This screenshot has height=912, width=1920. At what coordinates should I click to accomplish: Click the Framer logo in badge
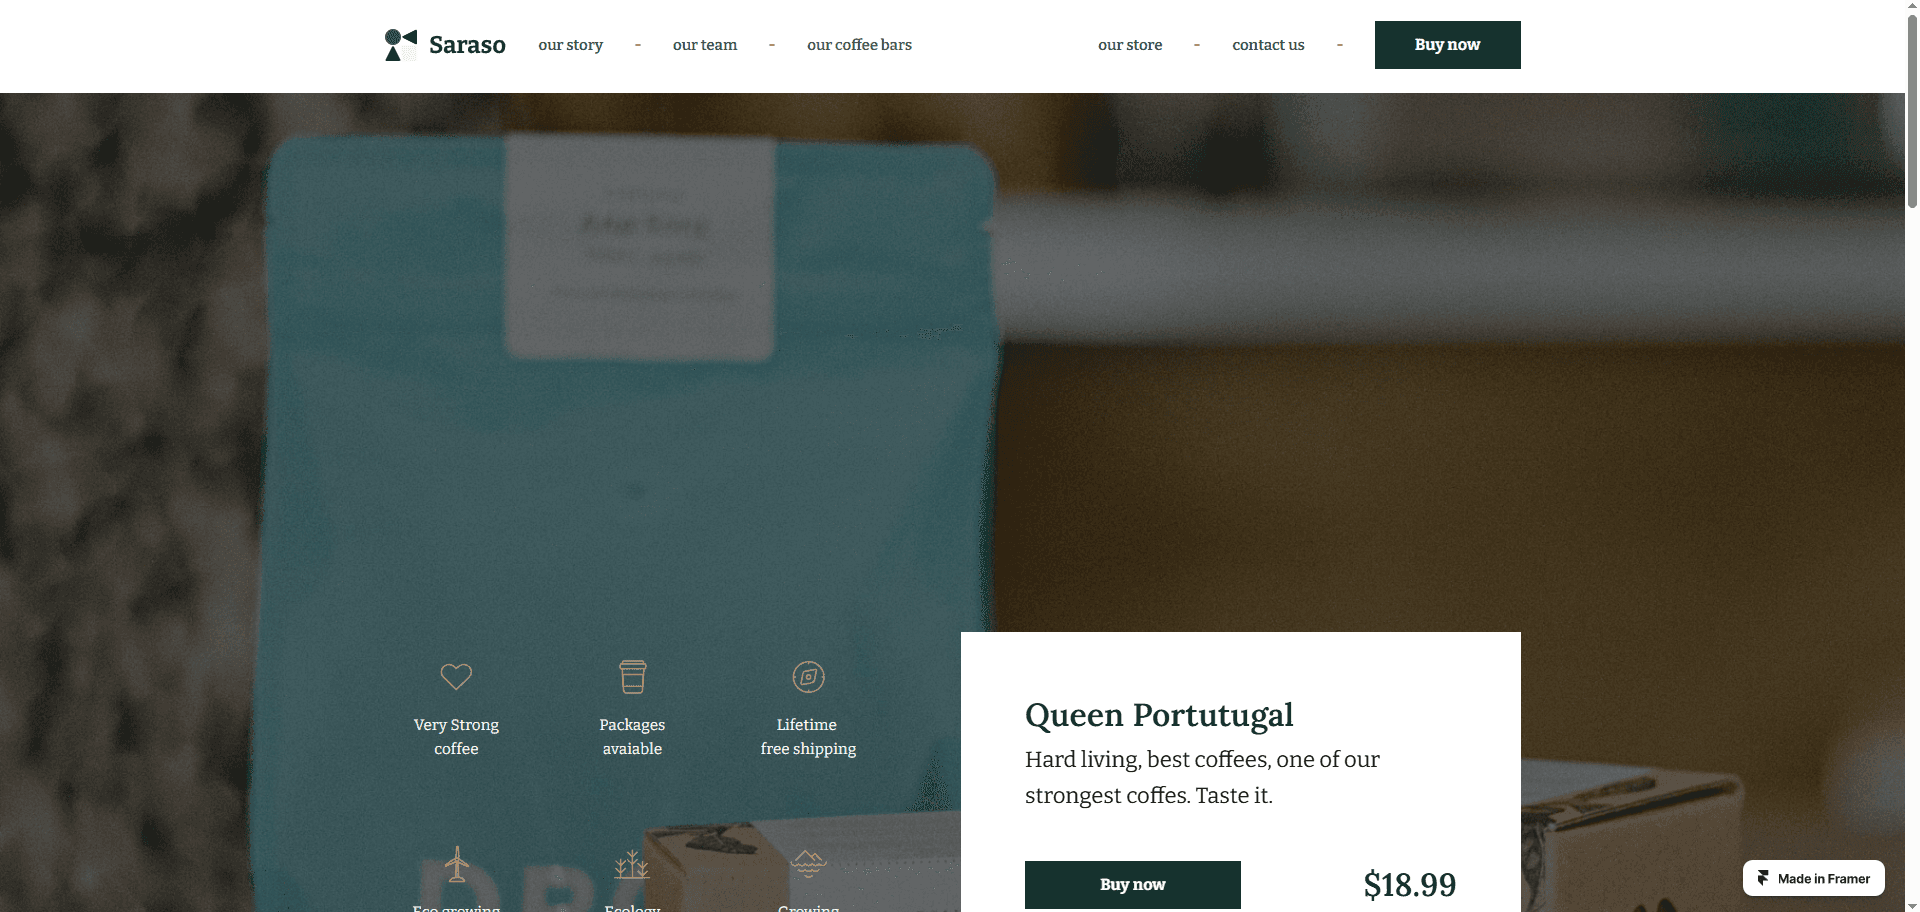(1763, 878)
